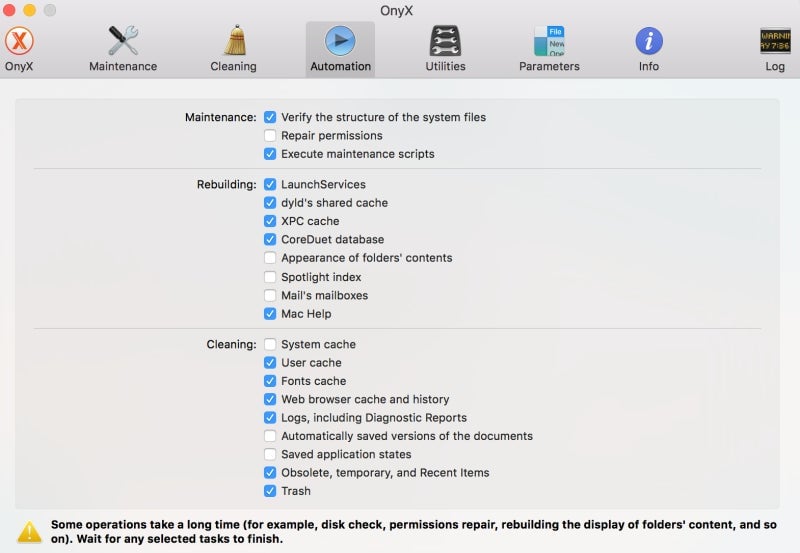The image size is (800, 553).
Task: Show the Info icon panel
Action: coord(649,42)
